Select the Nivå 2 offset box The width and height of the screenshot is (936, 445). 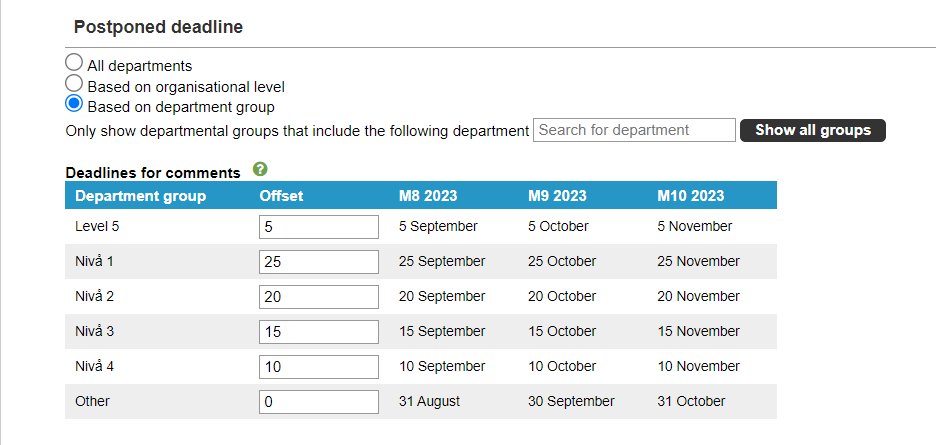pos(319,297)
